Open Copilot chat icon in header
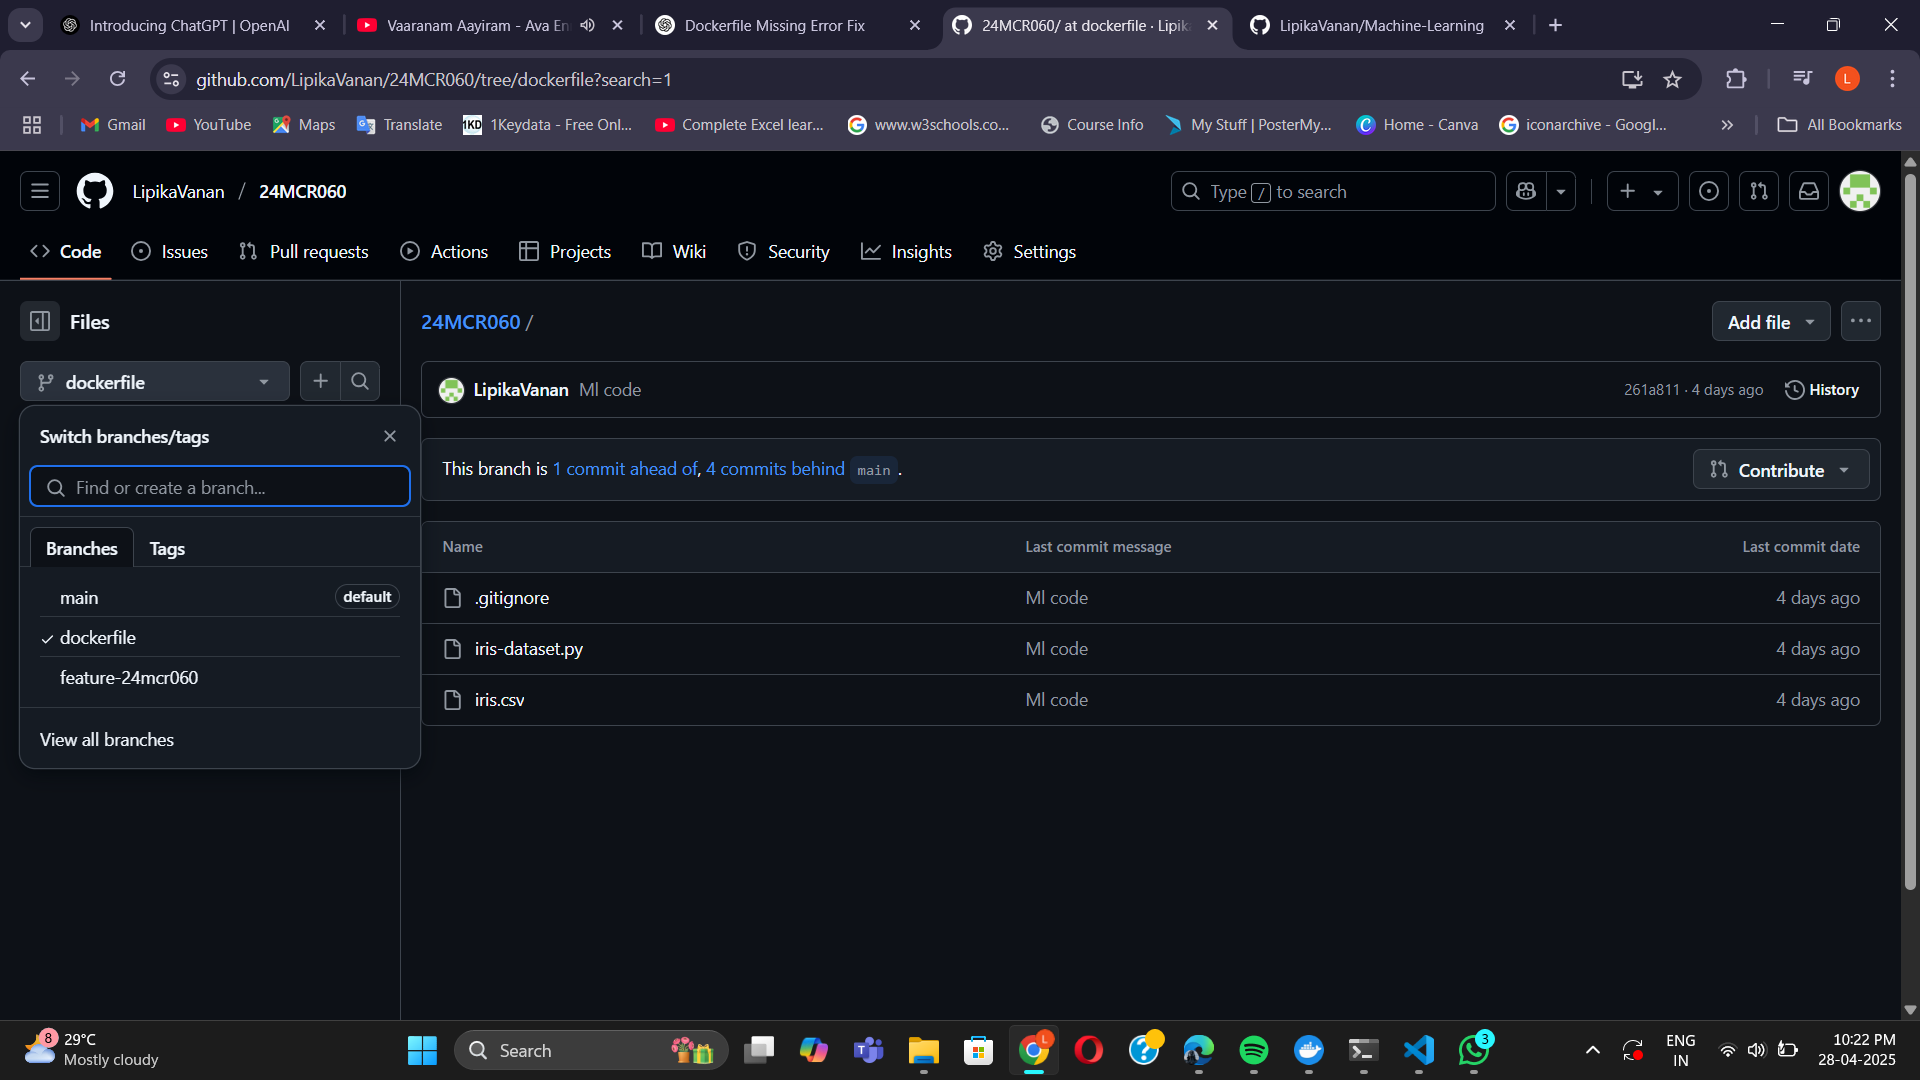The width and height of the screenshot is (1920, 1080). tap(1526, 191)
